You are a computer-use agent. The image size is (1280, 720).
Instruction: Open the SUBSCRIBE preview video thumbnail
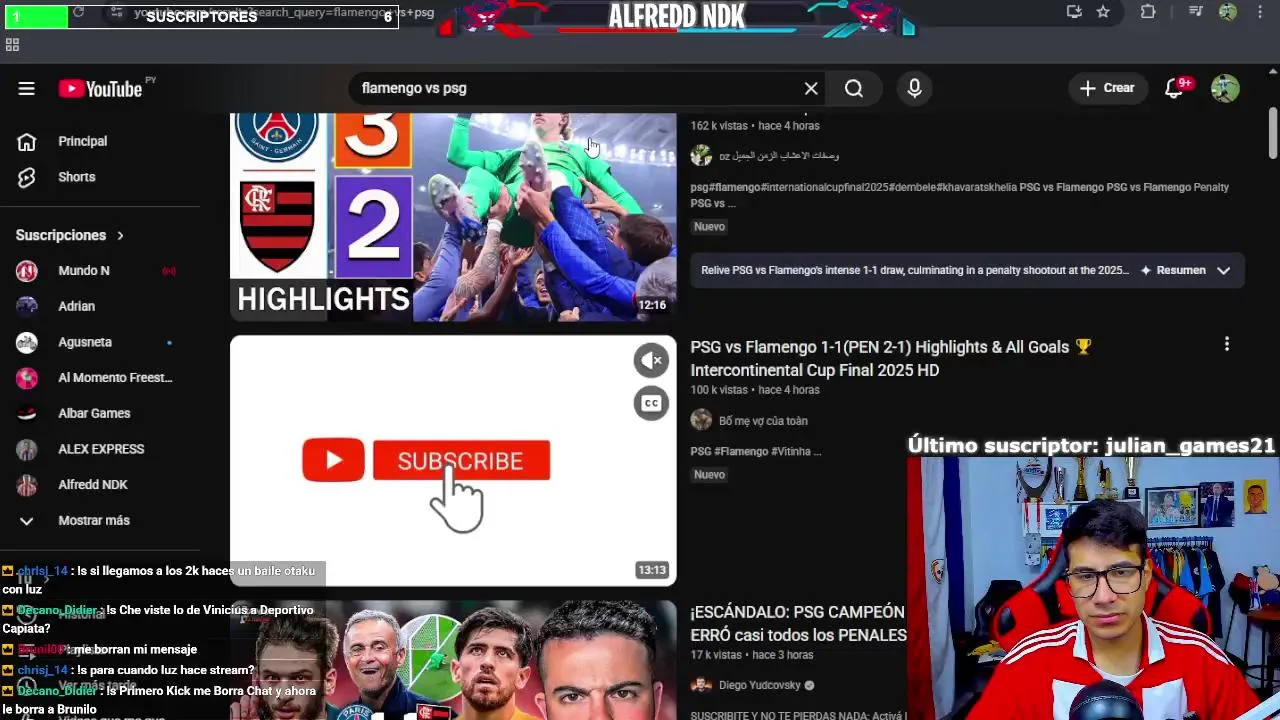tap(453, 461)
